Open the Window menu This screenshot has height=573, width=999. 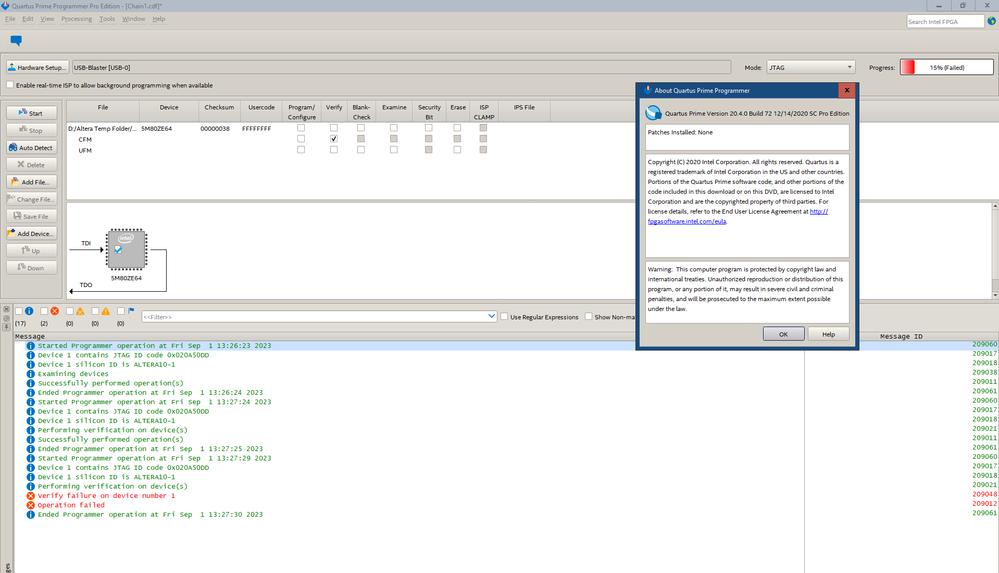coord(134,19)
